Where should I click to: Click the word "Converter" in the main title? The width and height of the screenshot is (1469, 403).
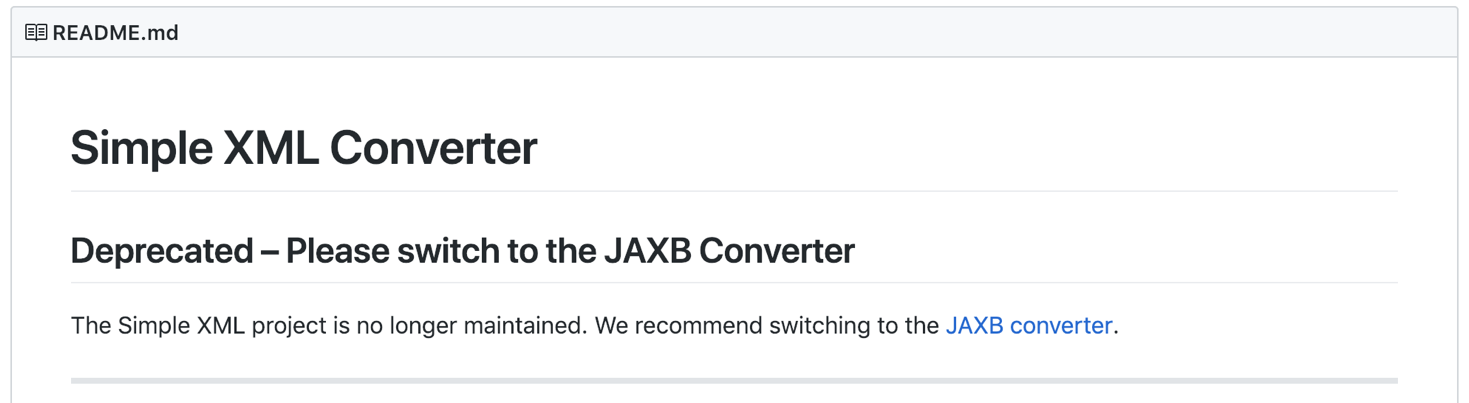433,148
